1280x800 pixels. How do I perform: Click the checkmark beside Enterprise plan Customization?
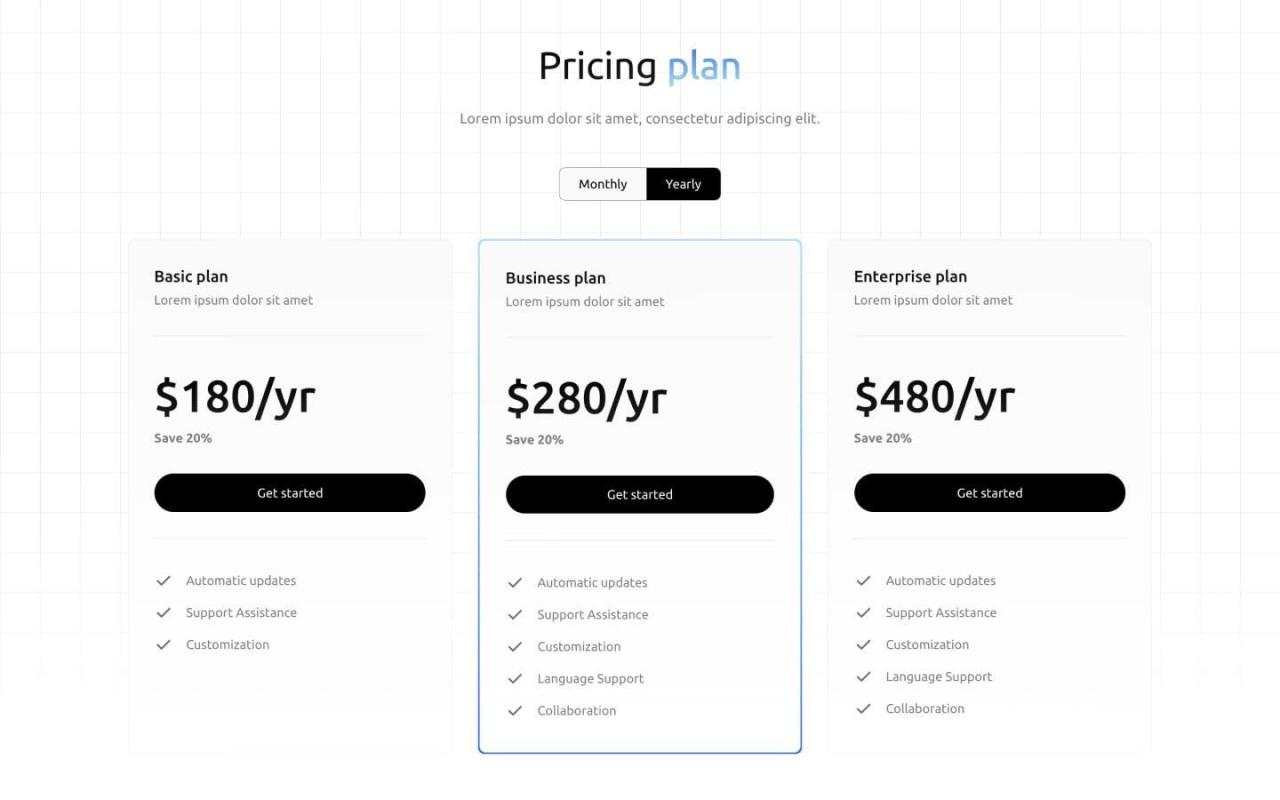tap(863, 644)
